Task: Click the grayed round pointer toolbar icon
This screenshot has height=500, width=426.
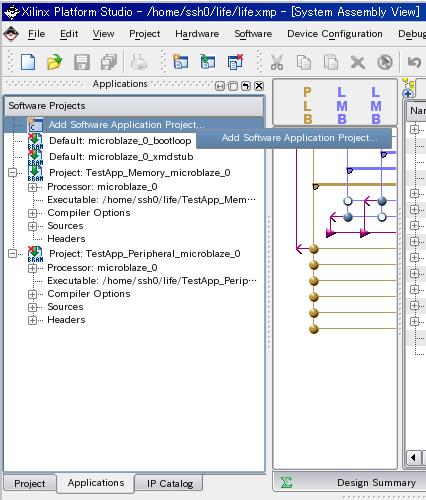Action: tap(385, 62)
